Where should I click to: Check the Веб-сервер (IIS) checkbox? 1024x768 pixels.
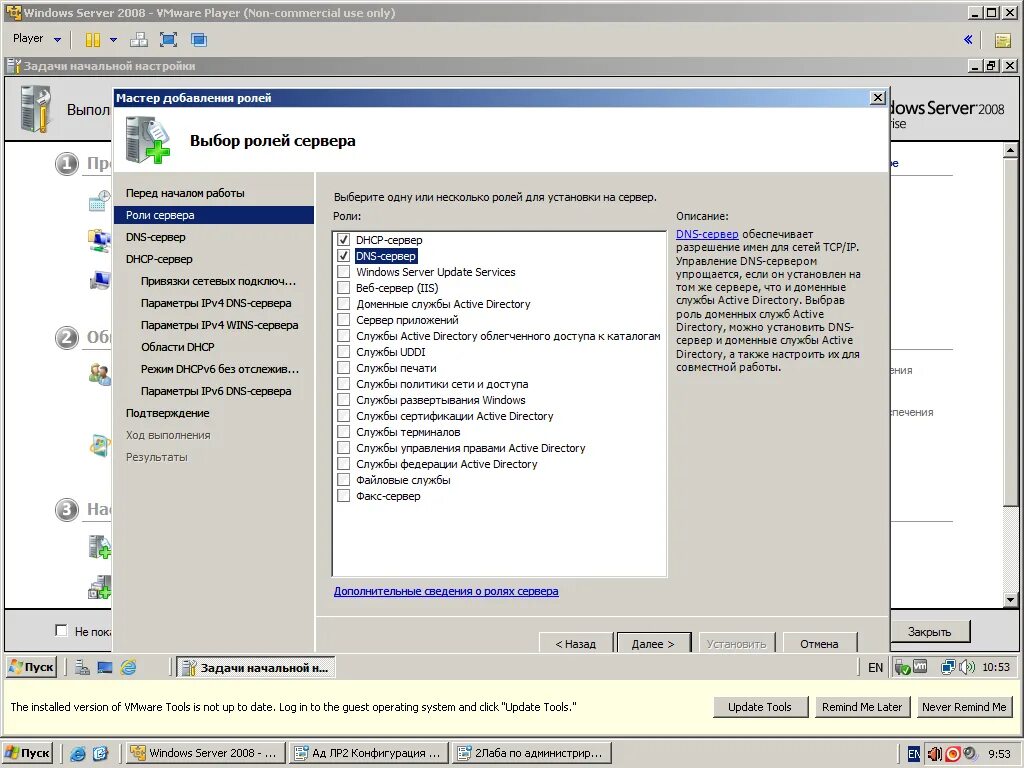pos(344,288)
